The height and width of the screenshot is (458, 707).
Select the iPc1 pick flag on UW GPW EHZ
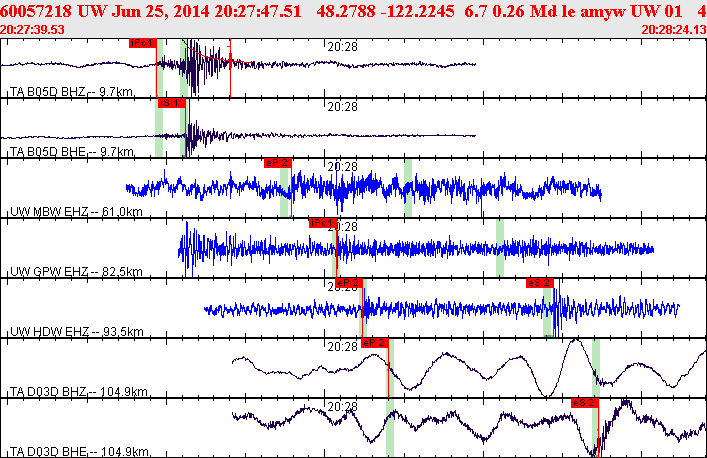tap(323, 223)
